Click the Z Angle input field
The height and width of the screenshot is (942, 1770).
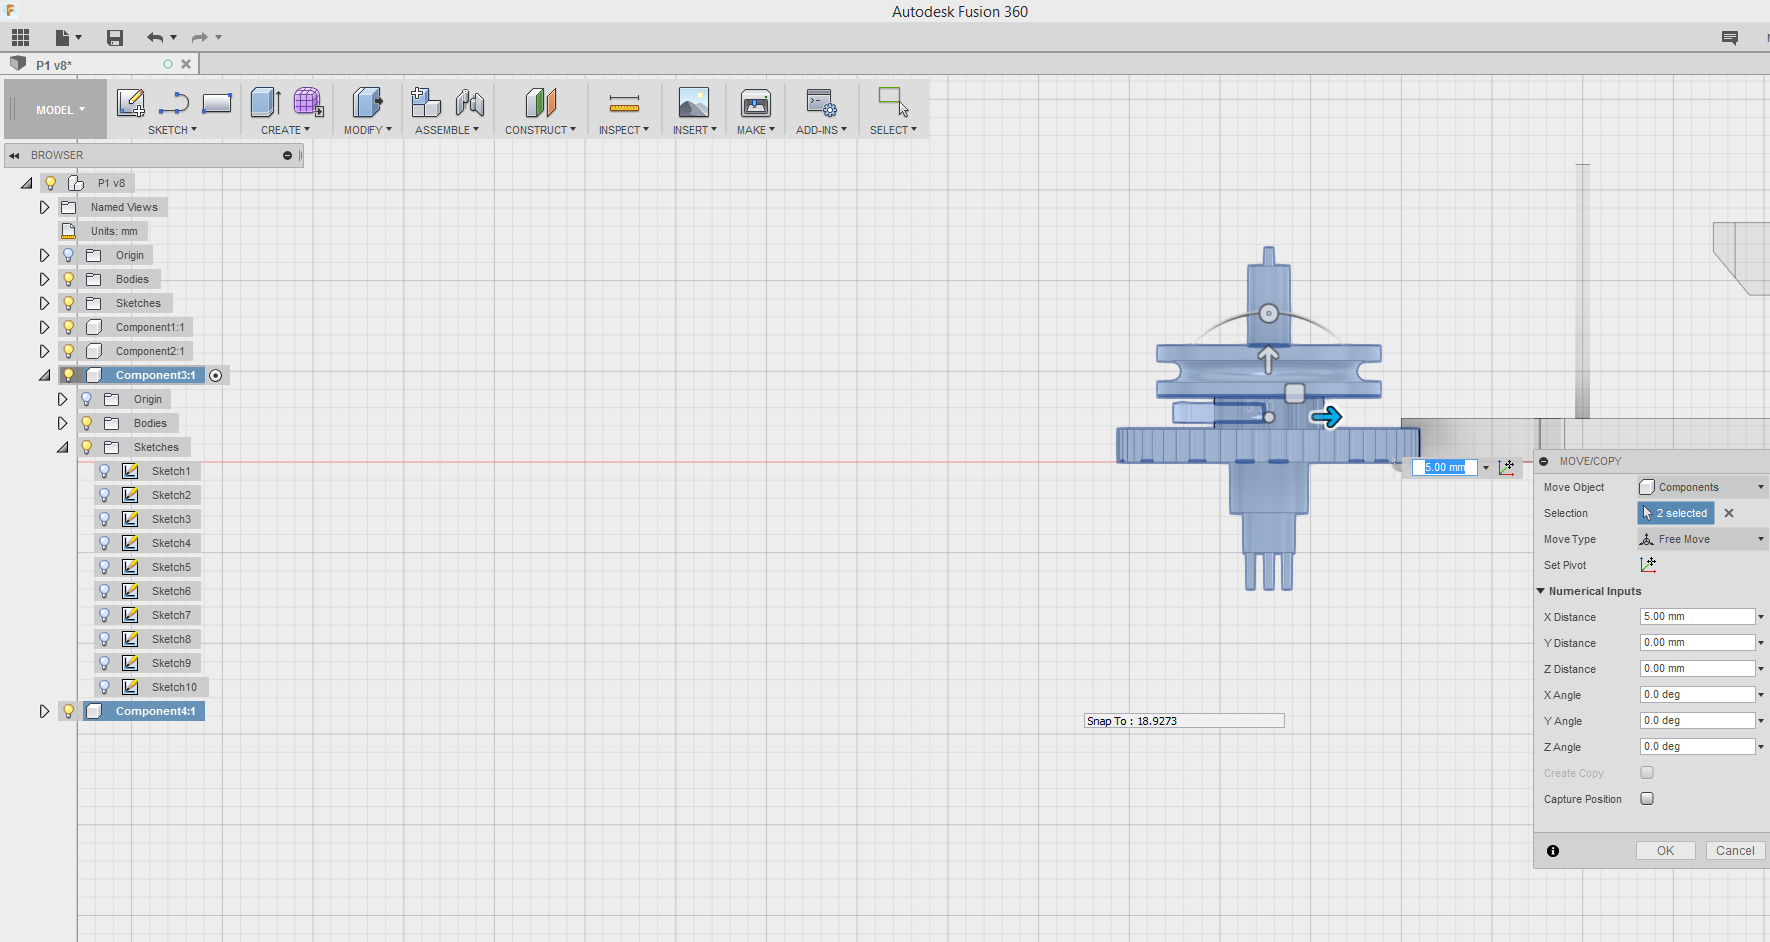[1697, 747]
